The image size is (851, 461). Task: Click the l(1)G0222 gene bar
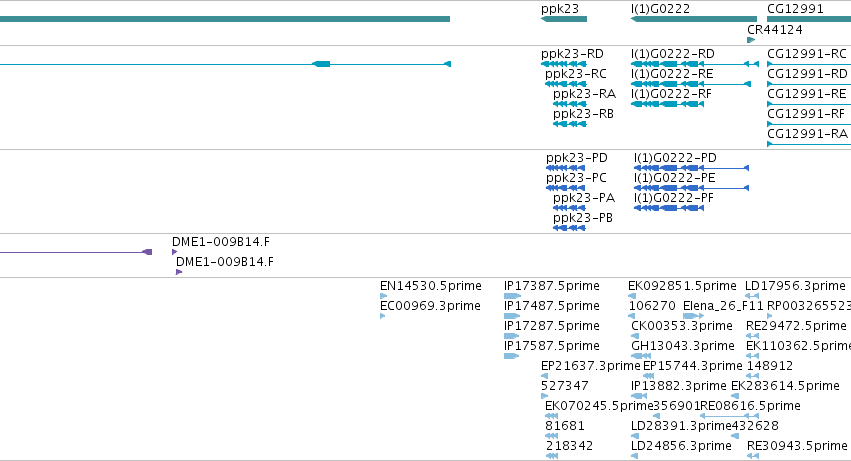click(x=694, y=19)
